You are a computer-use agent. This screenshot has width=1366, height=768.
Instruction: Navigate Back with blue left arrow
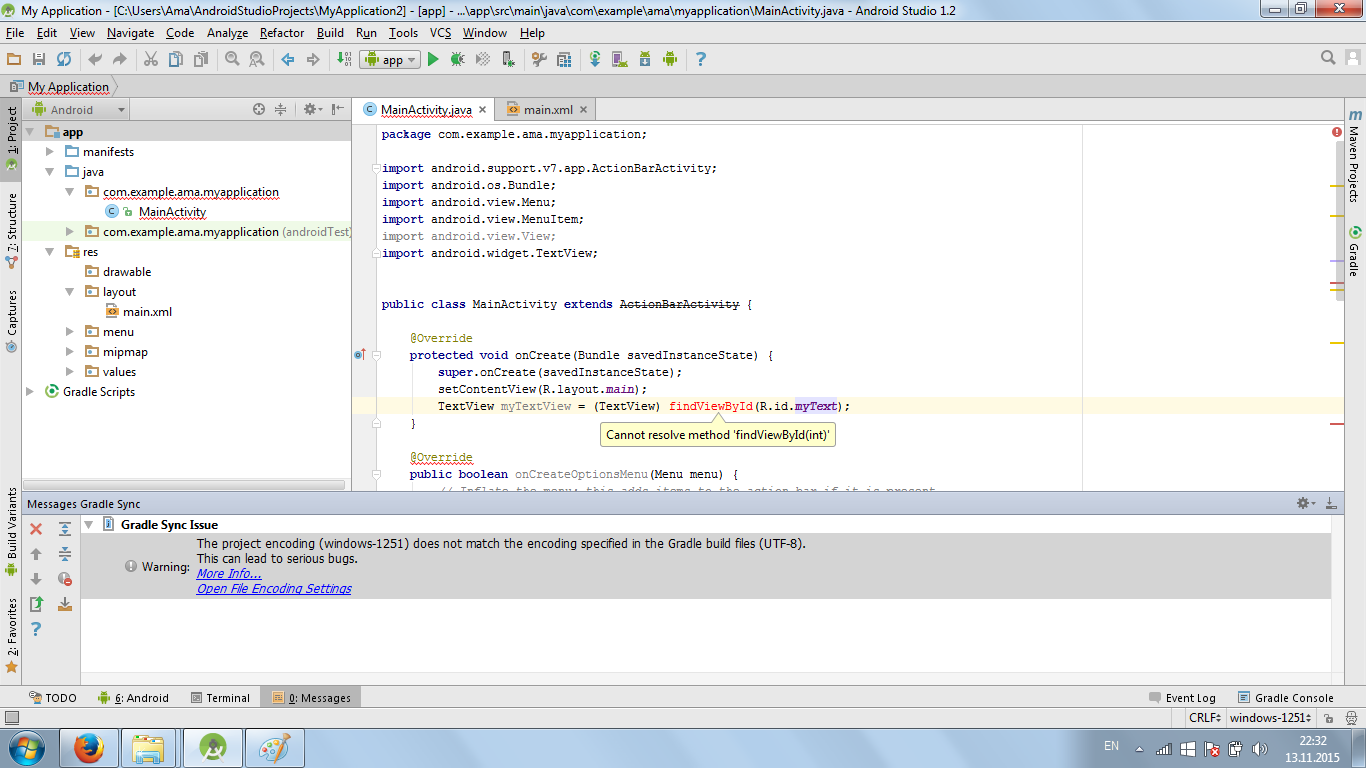[x=288, y=59]
